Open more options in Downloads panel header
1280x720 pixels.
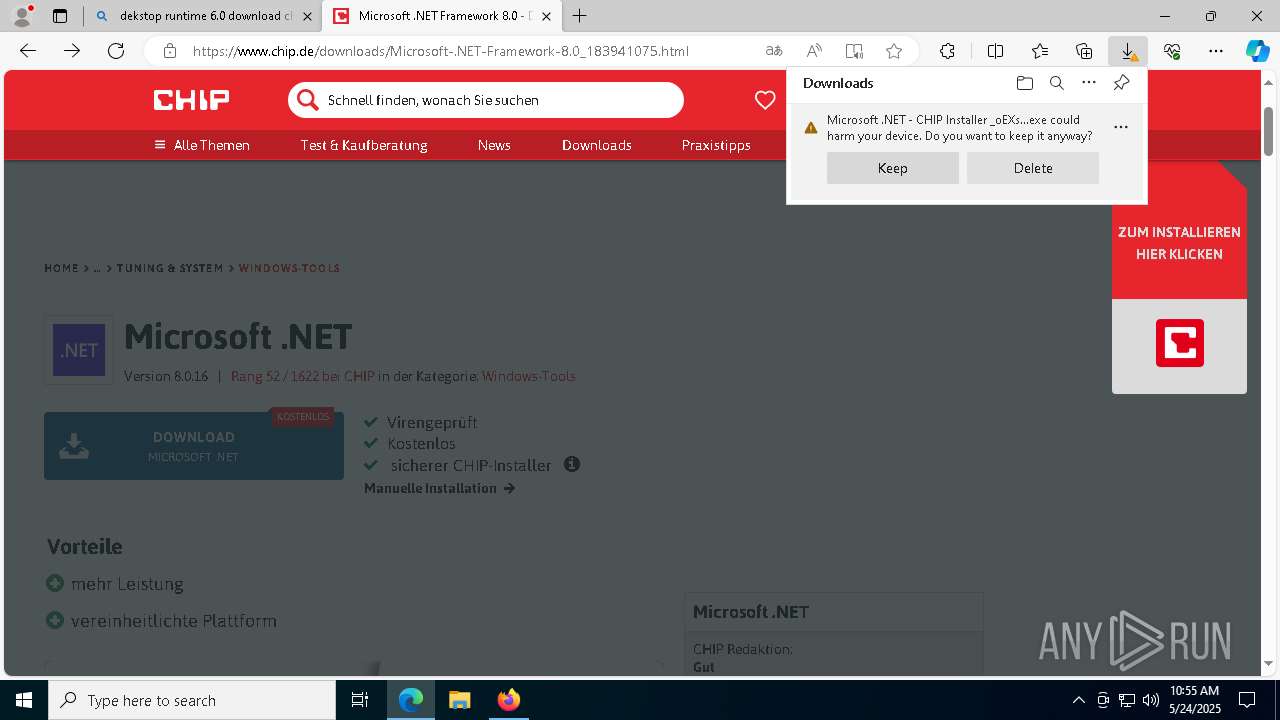pos(1089,83)
